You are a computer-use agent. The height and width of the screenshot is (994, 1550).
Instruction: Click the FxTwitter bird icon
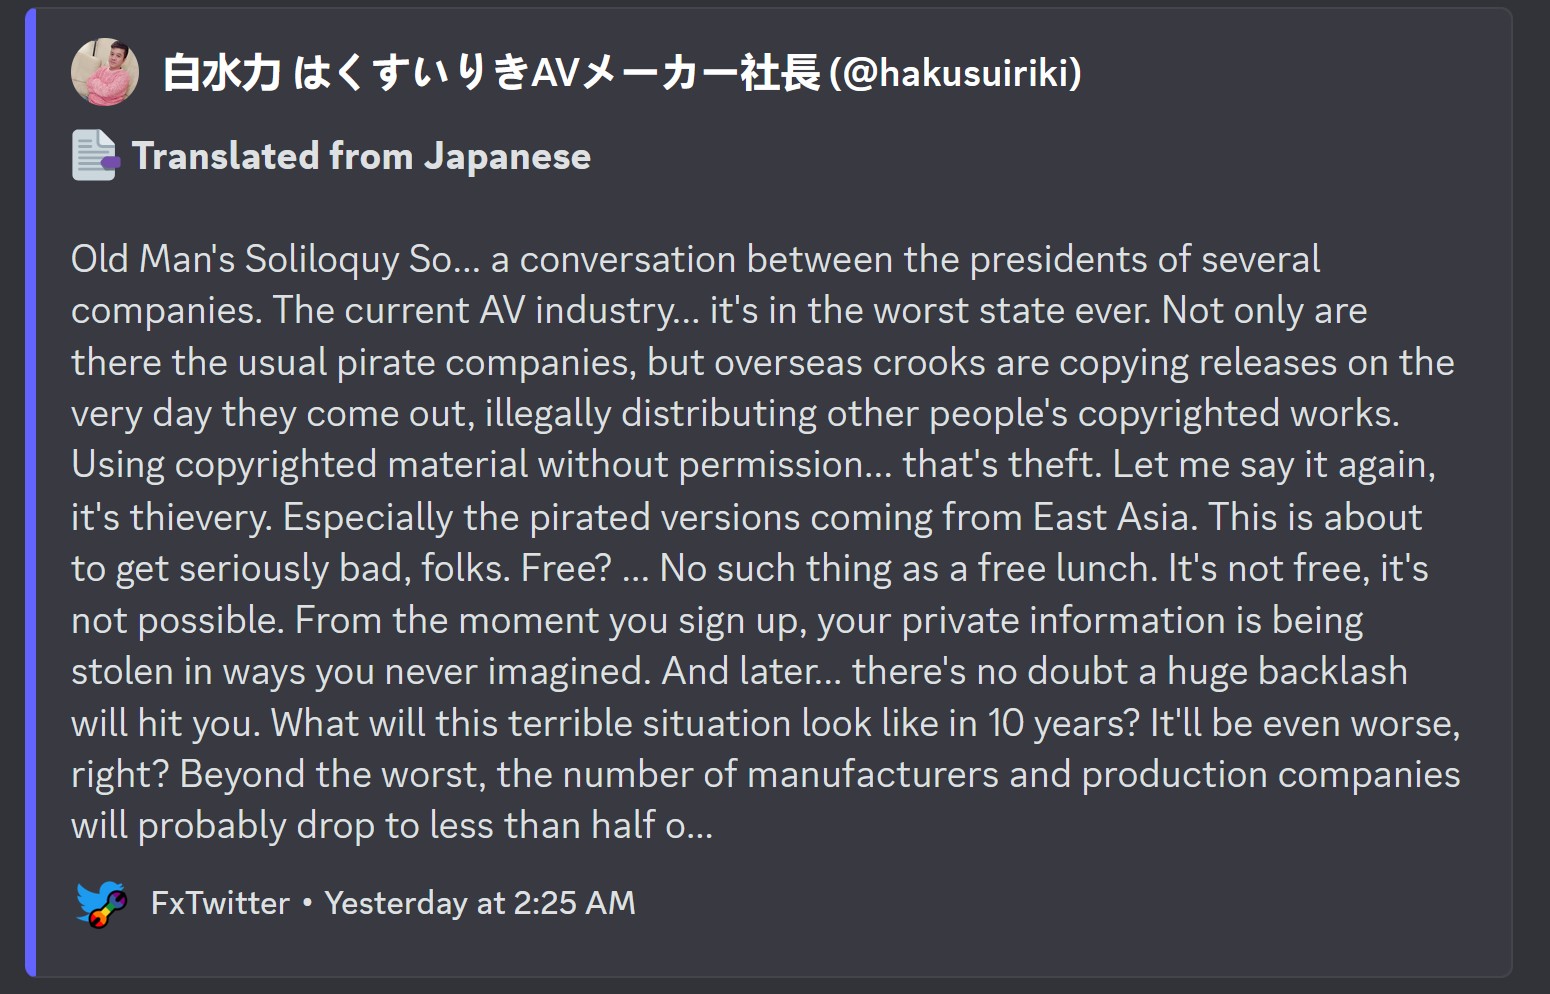(x=101, y=903)
